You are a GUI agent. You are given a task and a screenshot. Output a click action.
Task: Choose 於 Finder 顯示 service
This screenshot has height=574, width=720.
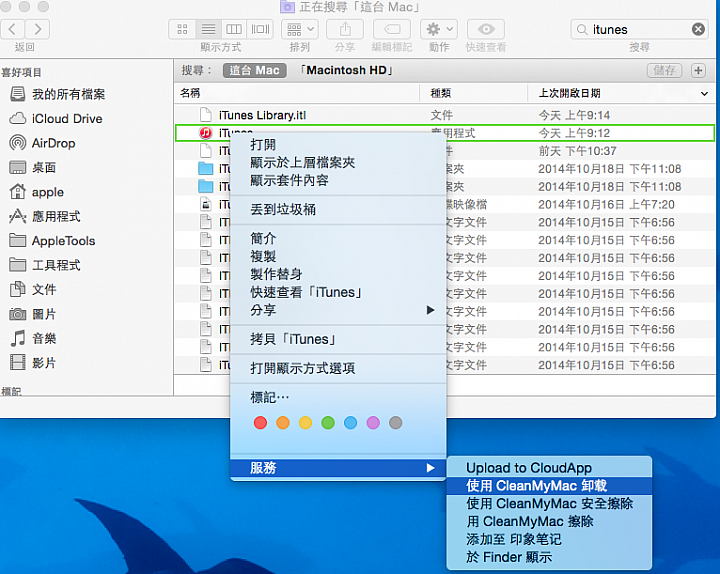click(549, 557)
